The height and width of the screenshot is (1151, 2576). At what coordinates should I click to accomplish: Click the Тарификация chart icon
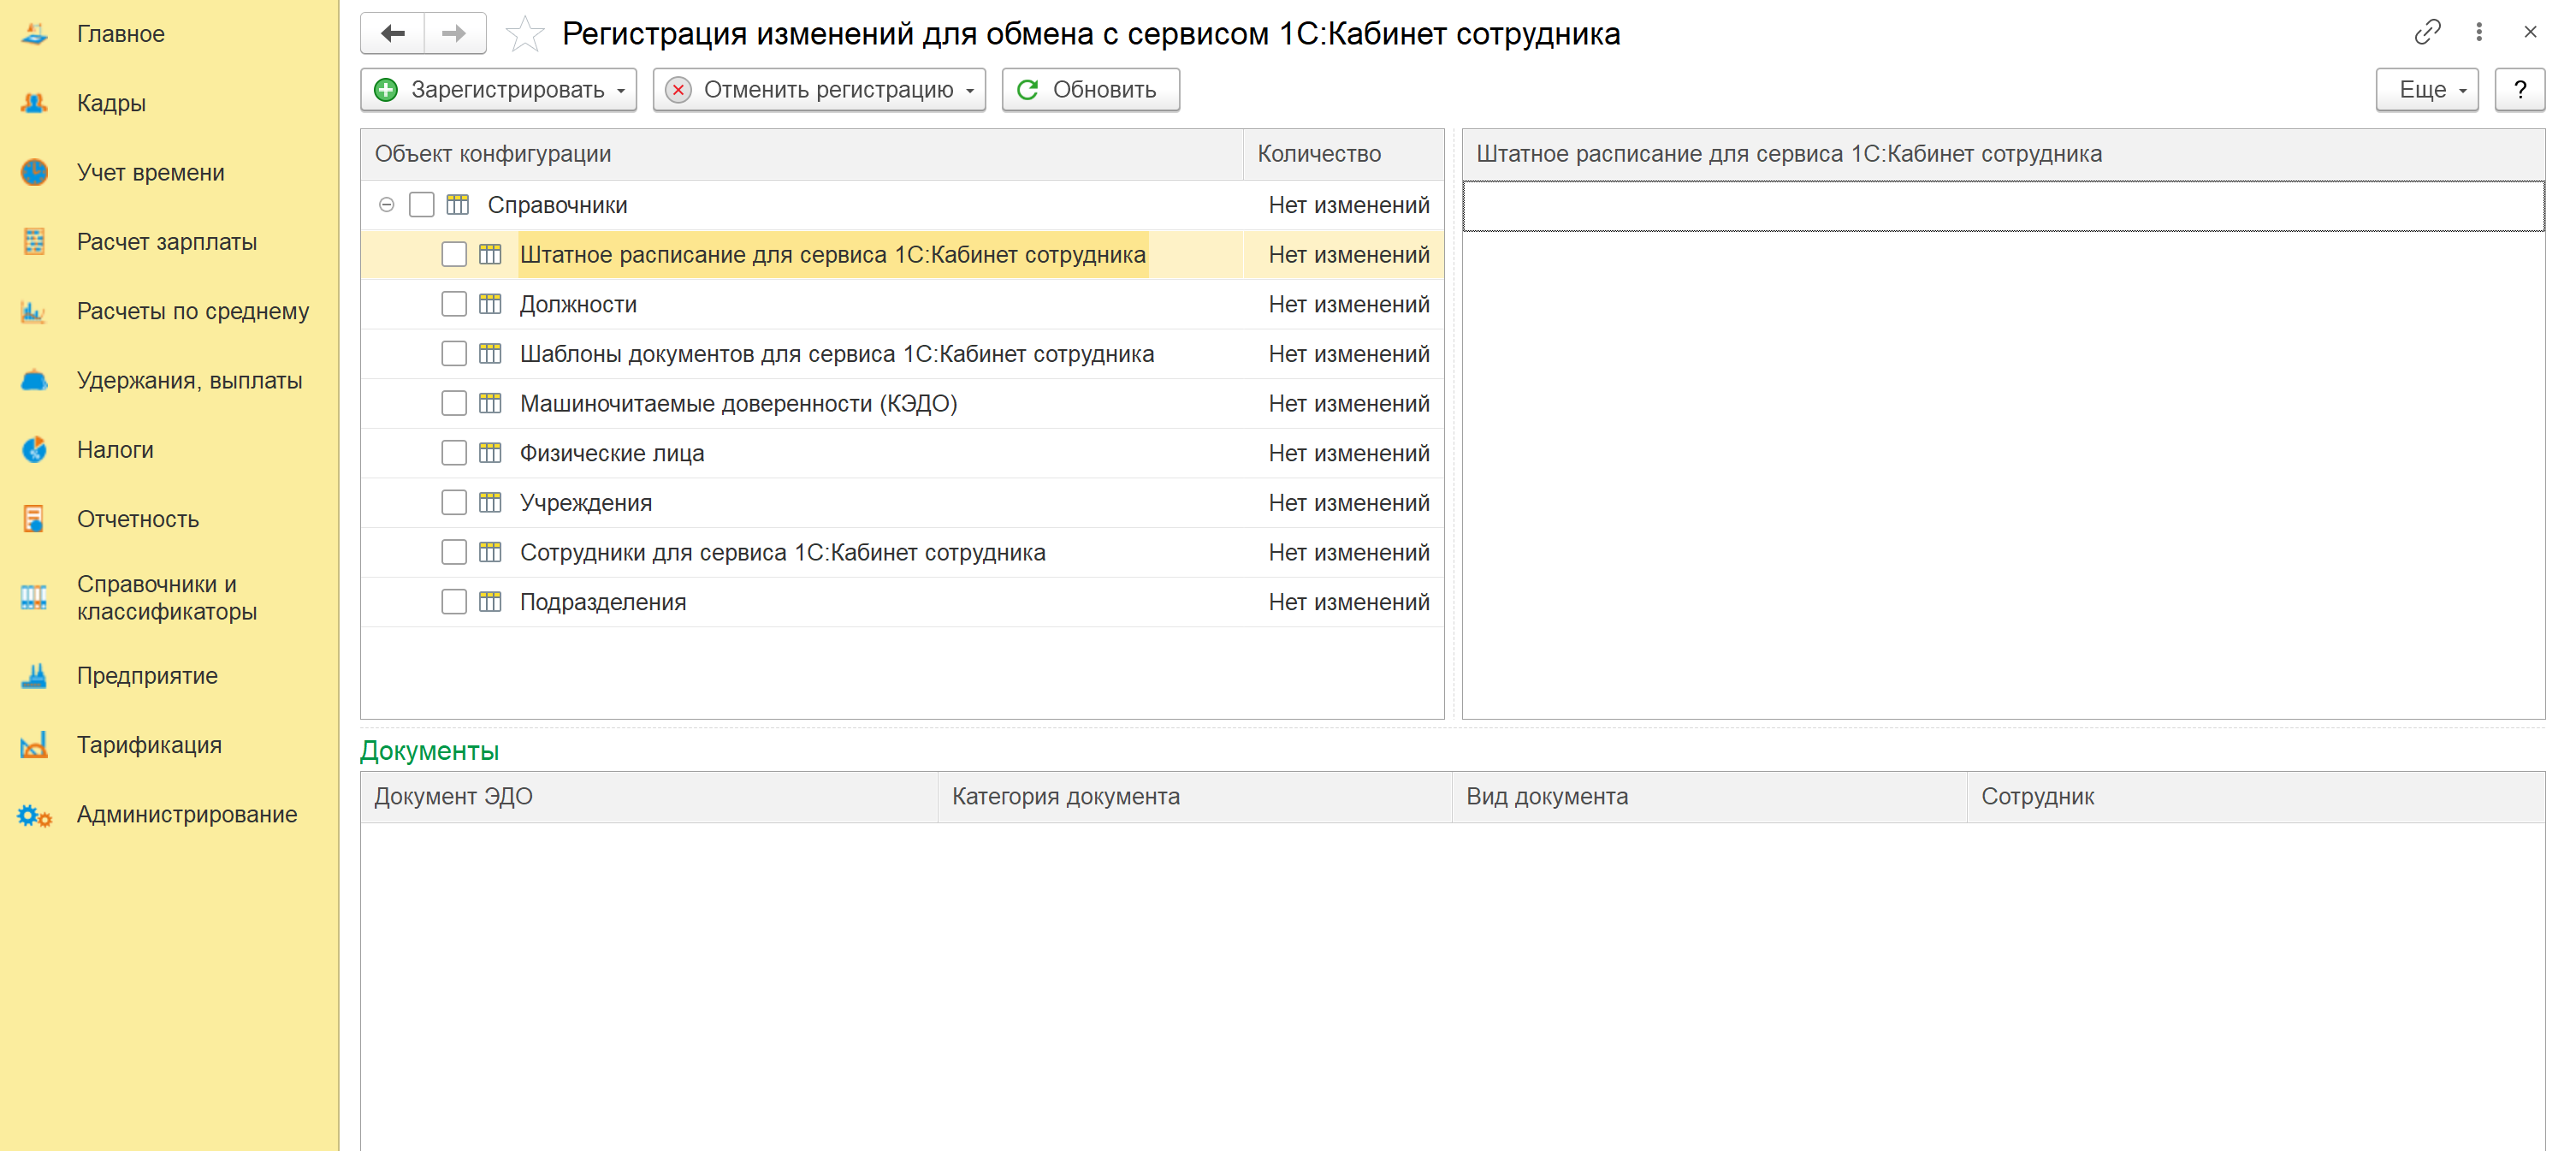point(34,745)
